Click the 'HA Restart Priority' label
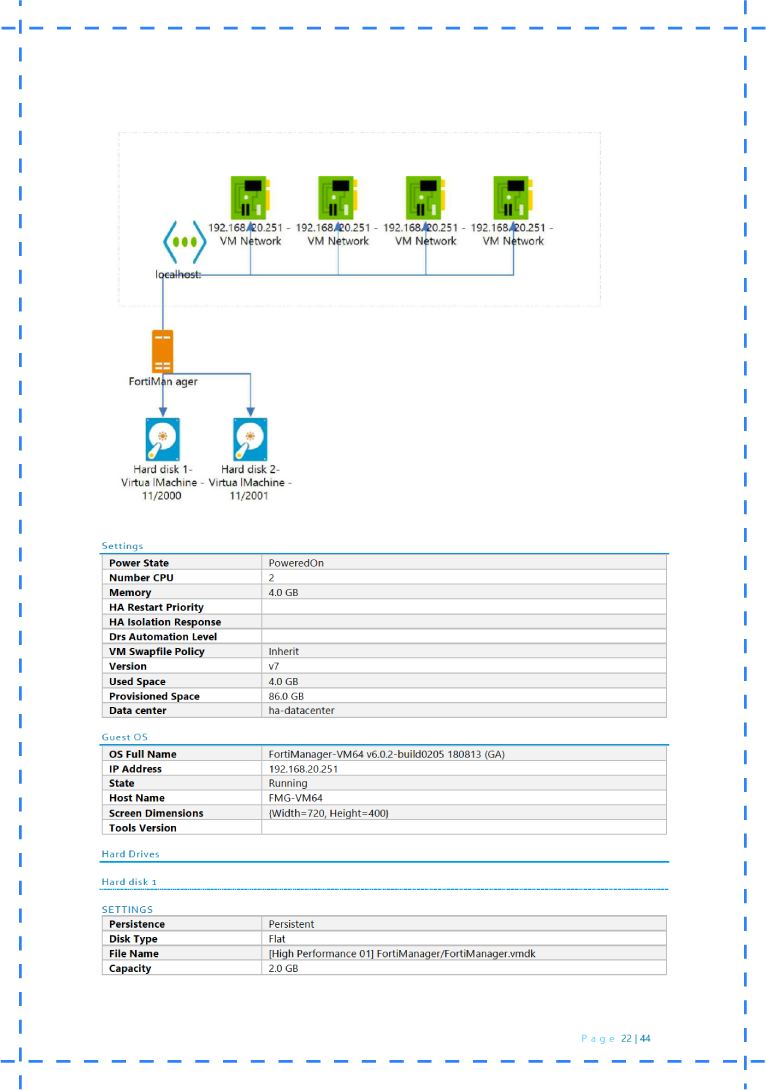This screenshot has height=1090, width=766. [x=156, y=608]
